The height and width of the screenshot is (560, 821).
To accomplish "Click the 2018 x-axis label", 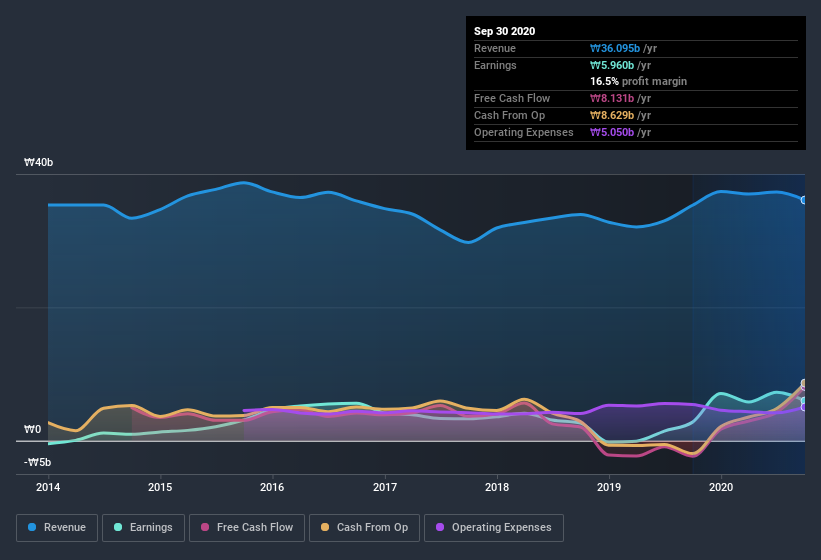I will click(x=496, y=487).
